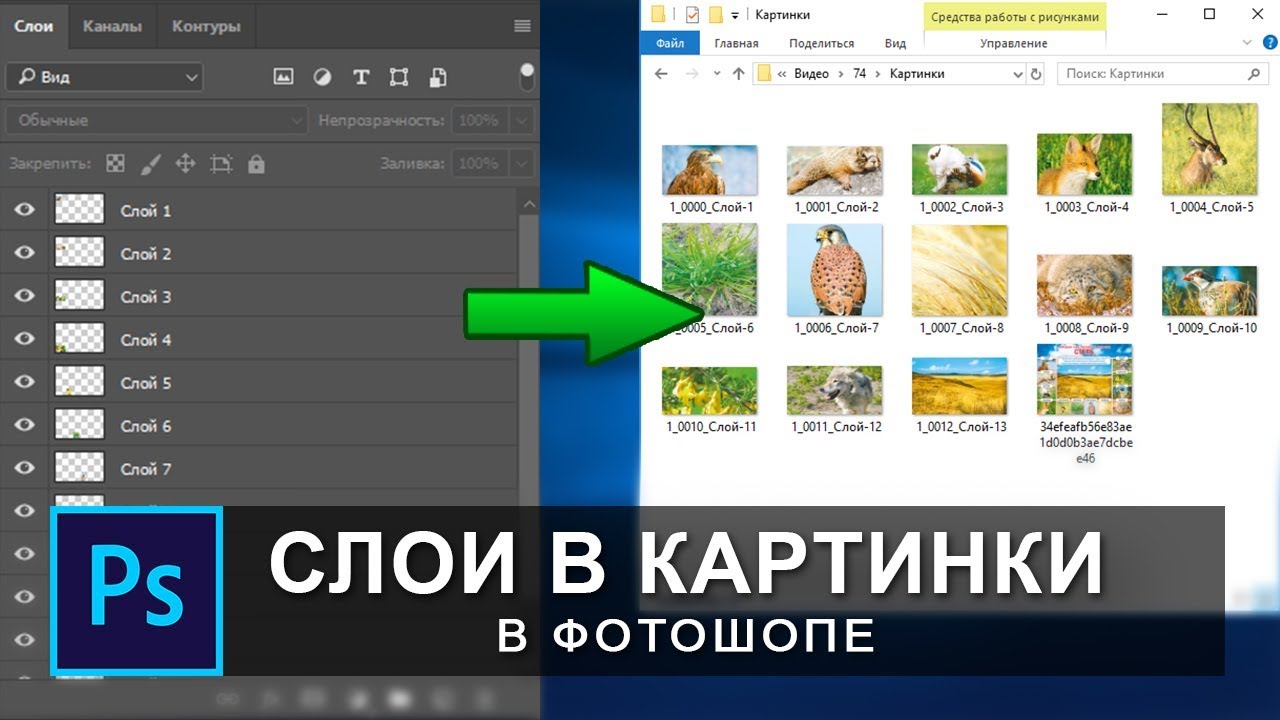Click the Видео breadcrumb in address bar

[811, 73]
